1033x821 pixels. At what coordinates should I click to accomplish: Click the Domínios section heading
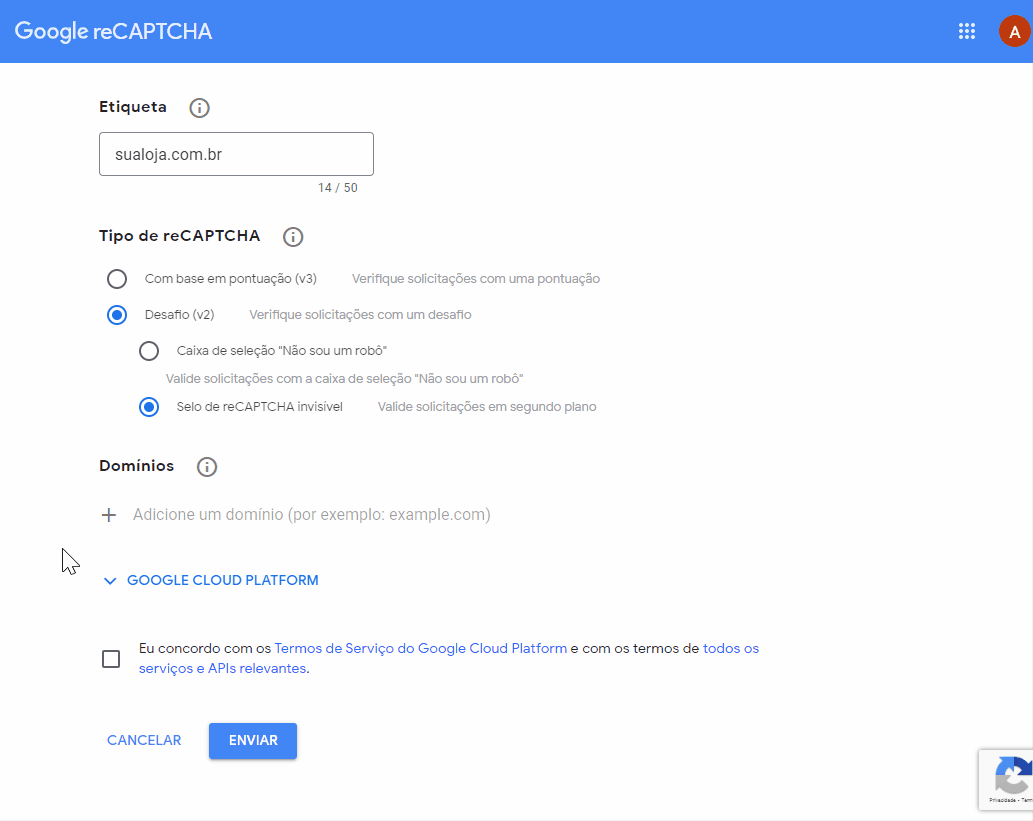136,466
